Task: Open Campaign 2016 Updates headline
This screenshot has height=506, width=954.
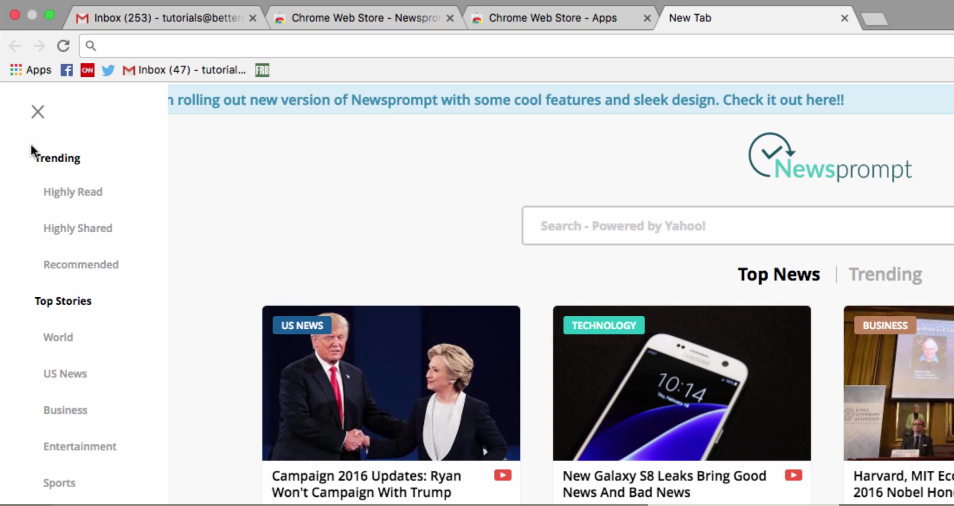Action: pos(366,484)
